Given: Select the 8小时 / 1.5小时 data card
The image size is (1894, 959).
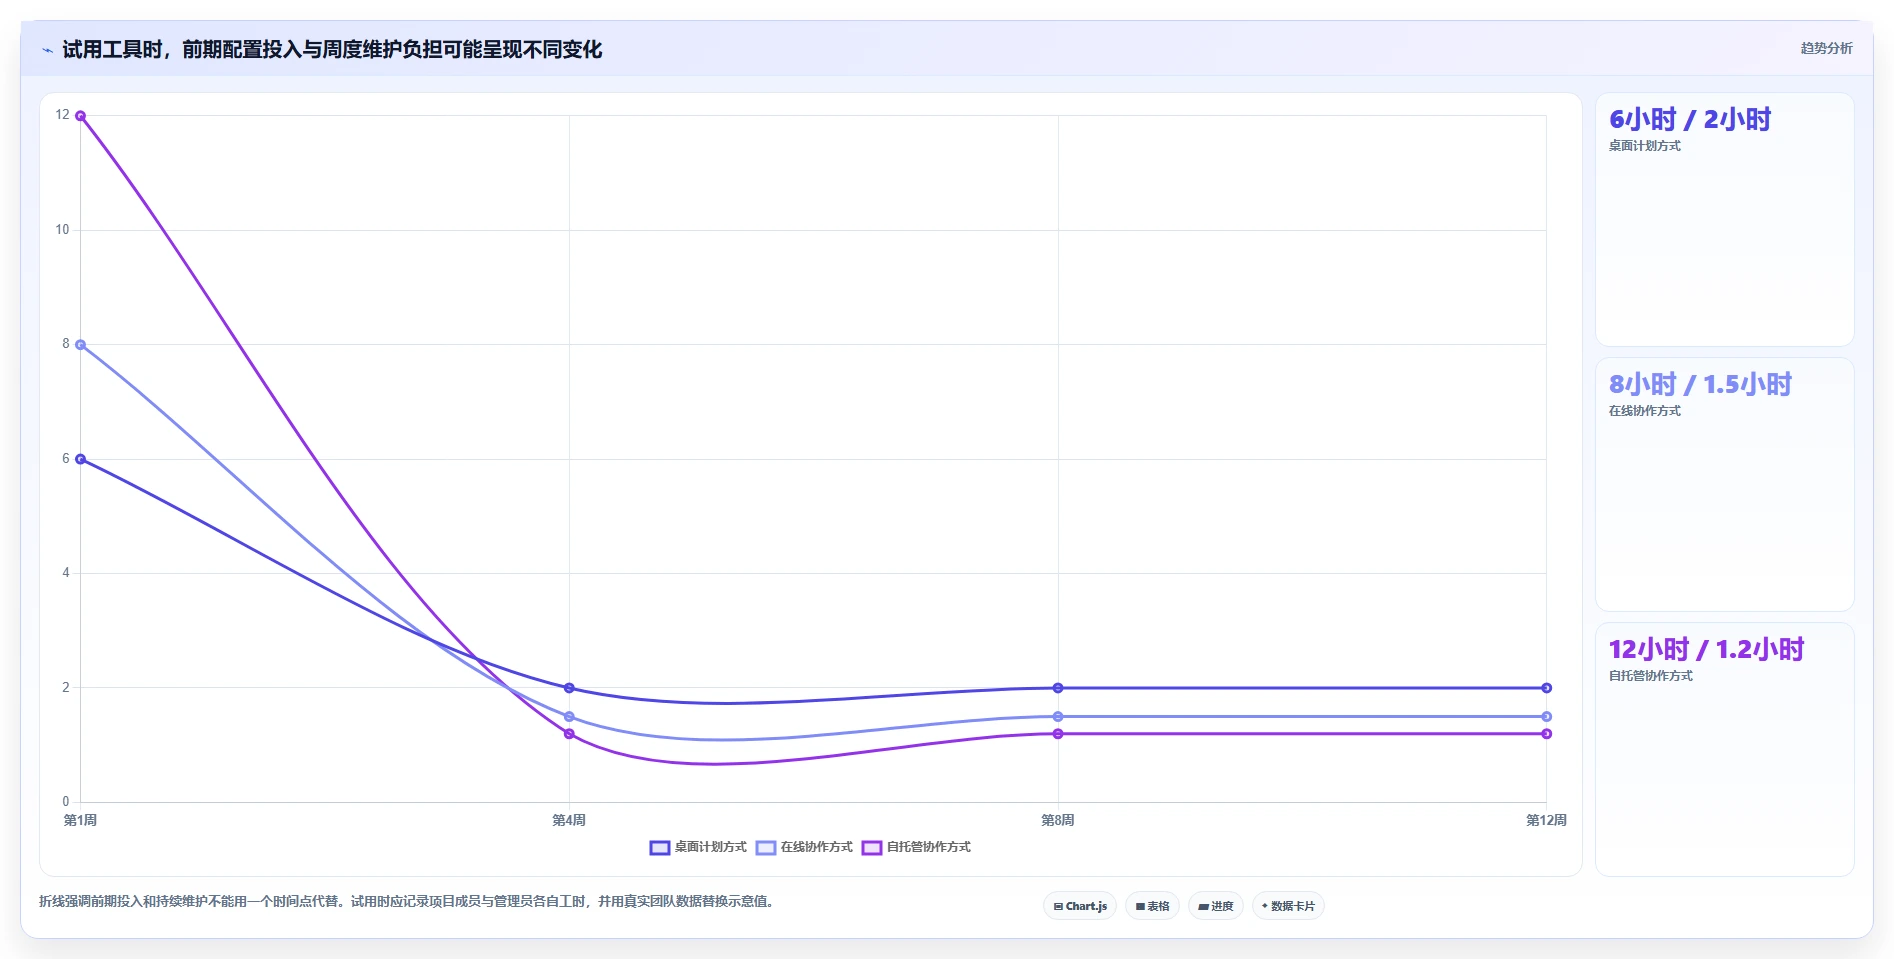Looking at the screenshot, I should tap(1724, 485).
